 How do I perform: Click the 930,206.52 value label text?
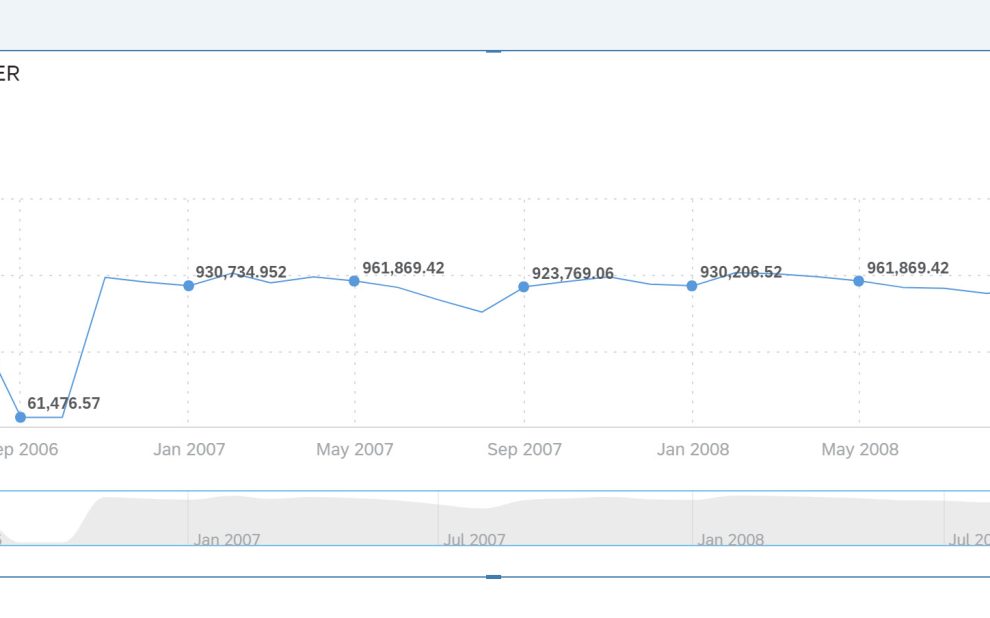coord(741,272)
